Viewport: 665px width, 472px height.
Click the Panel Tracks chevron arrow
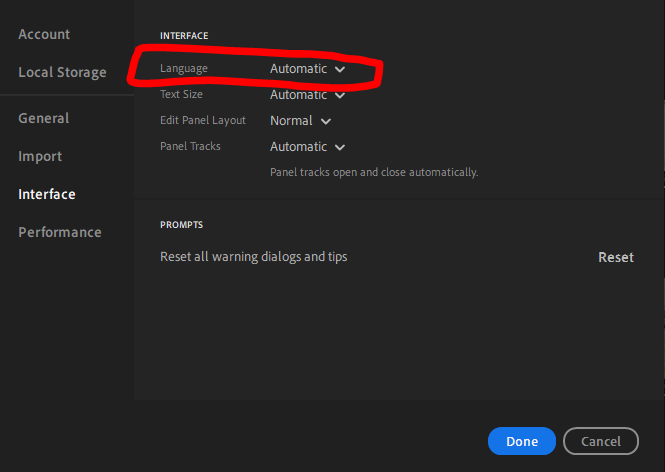click(x=340, y=147)
